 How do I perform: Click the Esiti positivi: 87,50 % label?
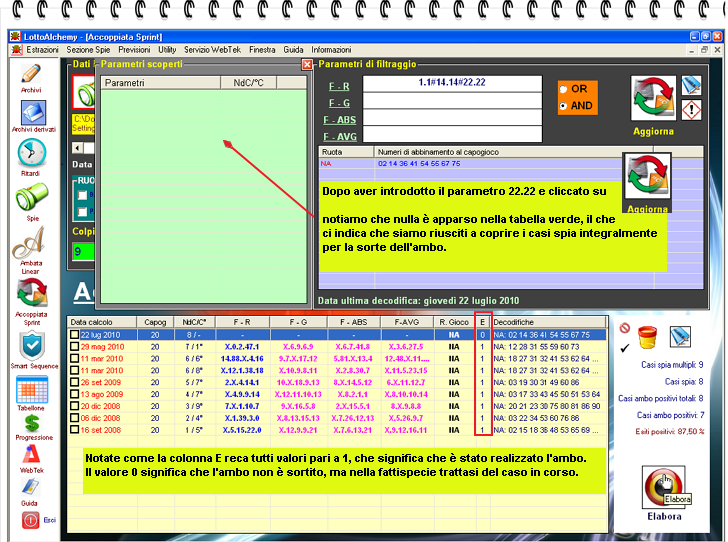point(670,431)
